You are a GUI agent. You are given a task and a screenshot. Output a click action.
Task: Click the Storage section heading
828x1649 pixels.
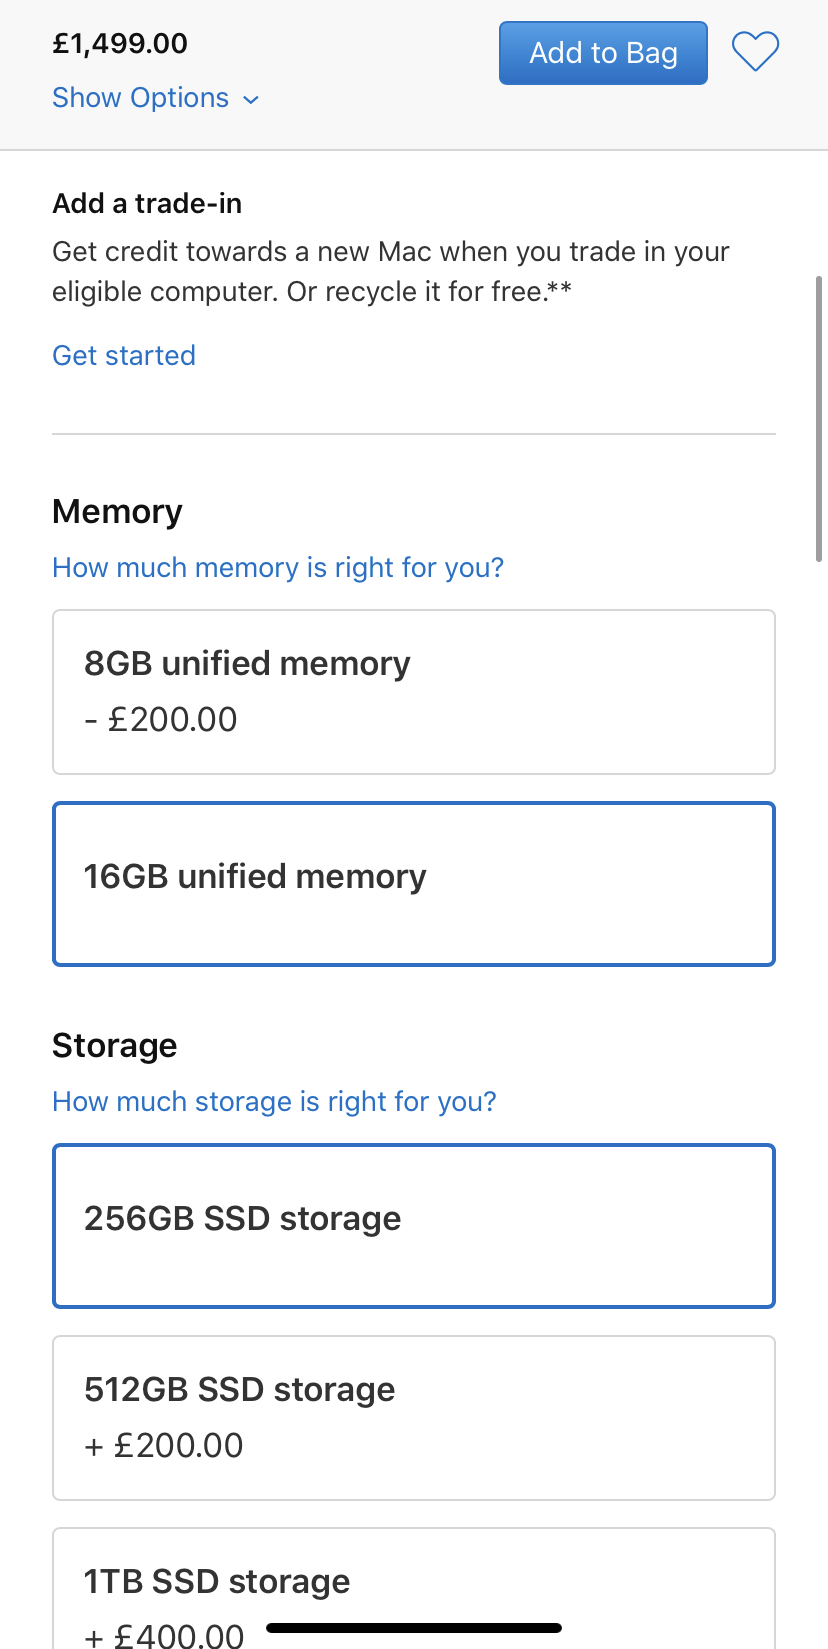coord(114,1046)
